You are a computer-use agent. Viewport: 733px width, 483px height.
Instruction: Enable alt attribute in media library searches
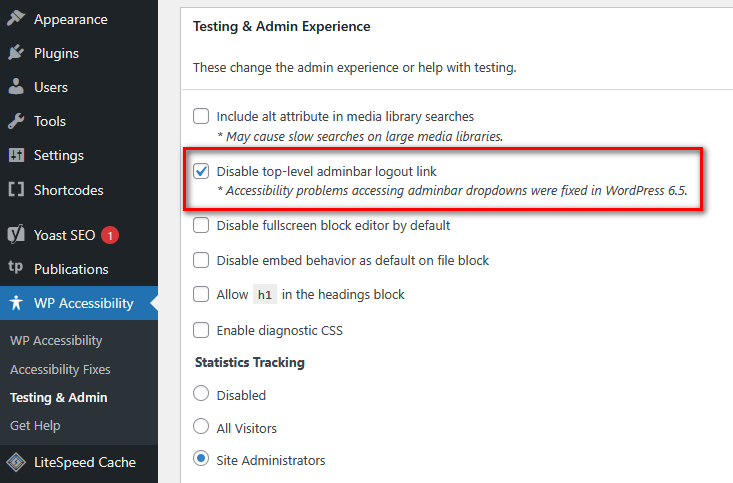[201, 116]
